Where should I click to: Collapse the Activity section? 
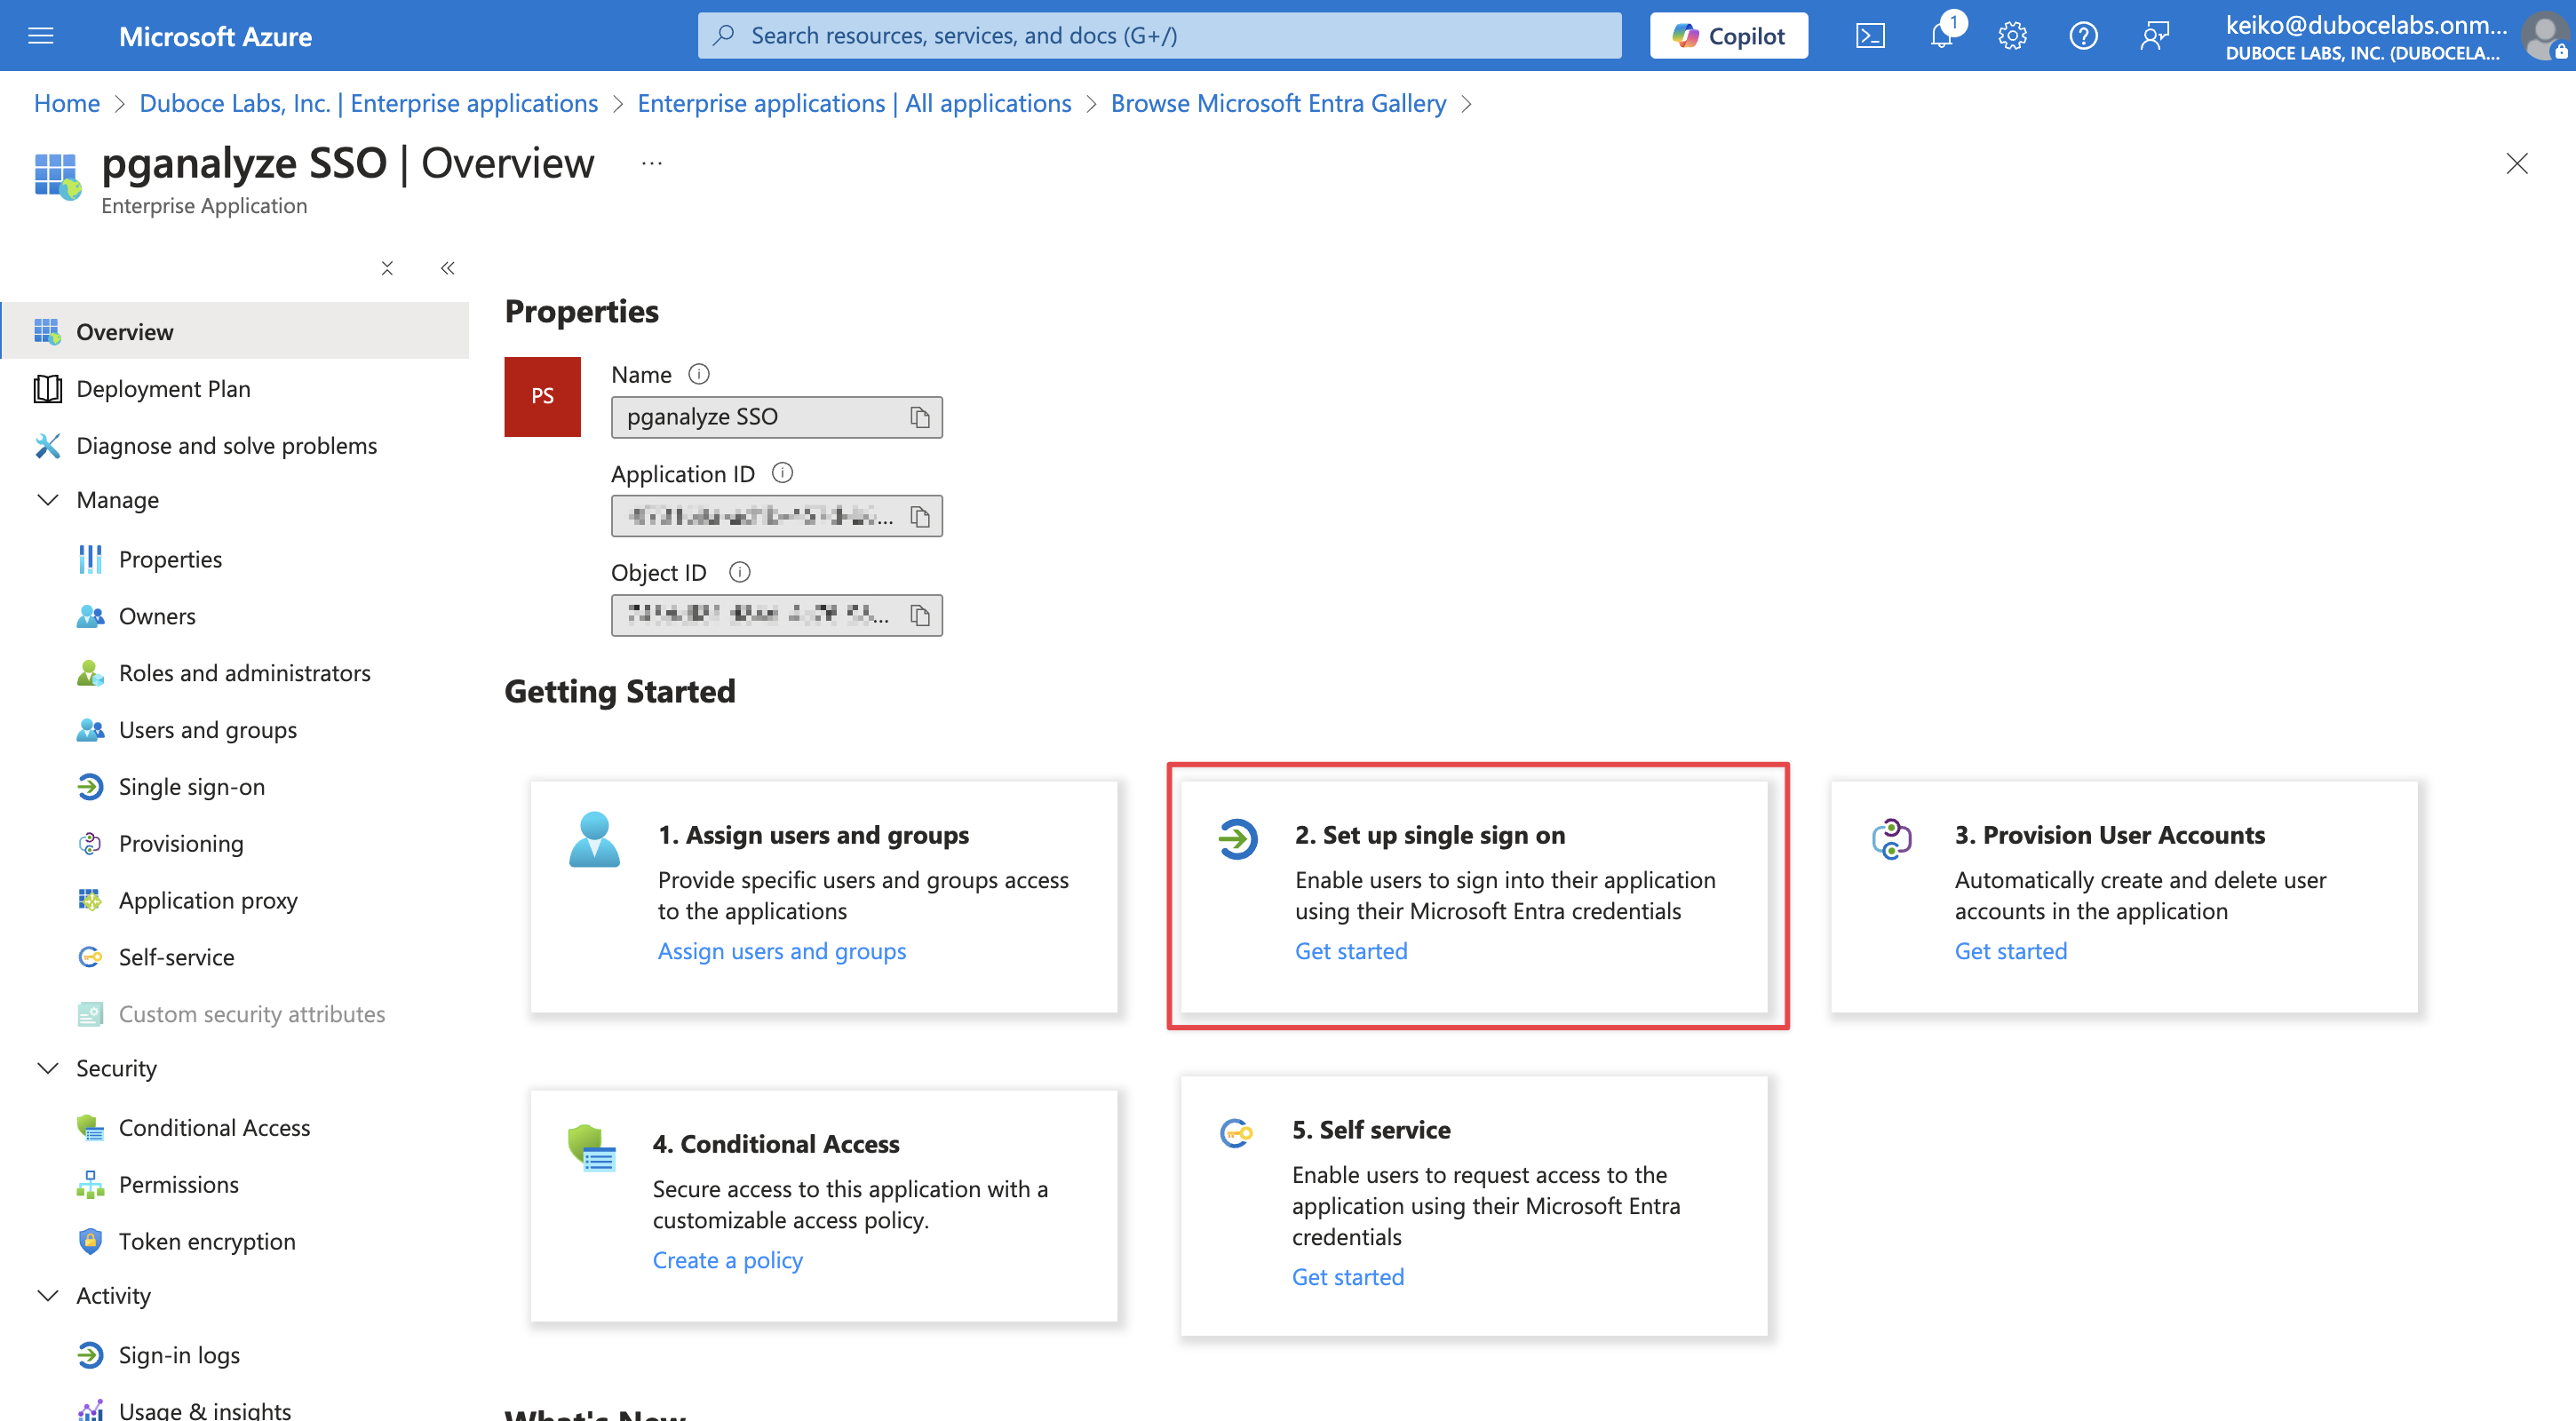47,1295
